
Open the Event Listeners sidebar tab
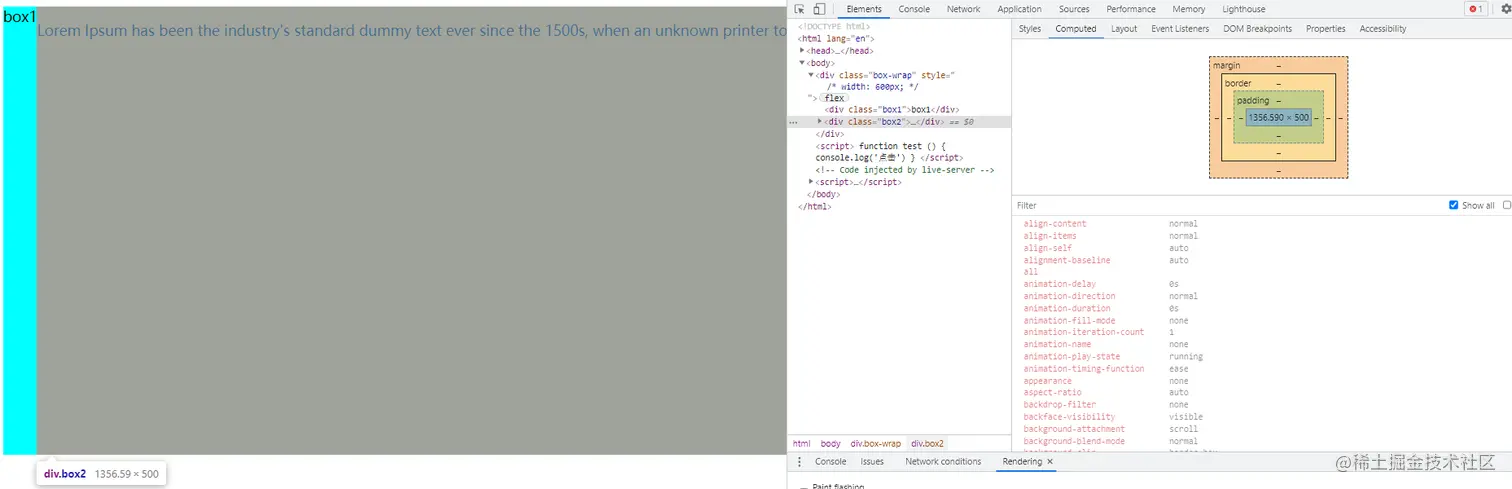pos(1180,29)
